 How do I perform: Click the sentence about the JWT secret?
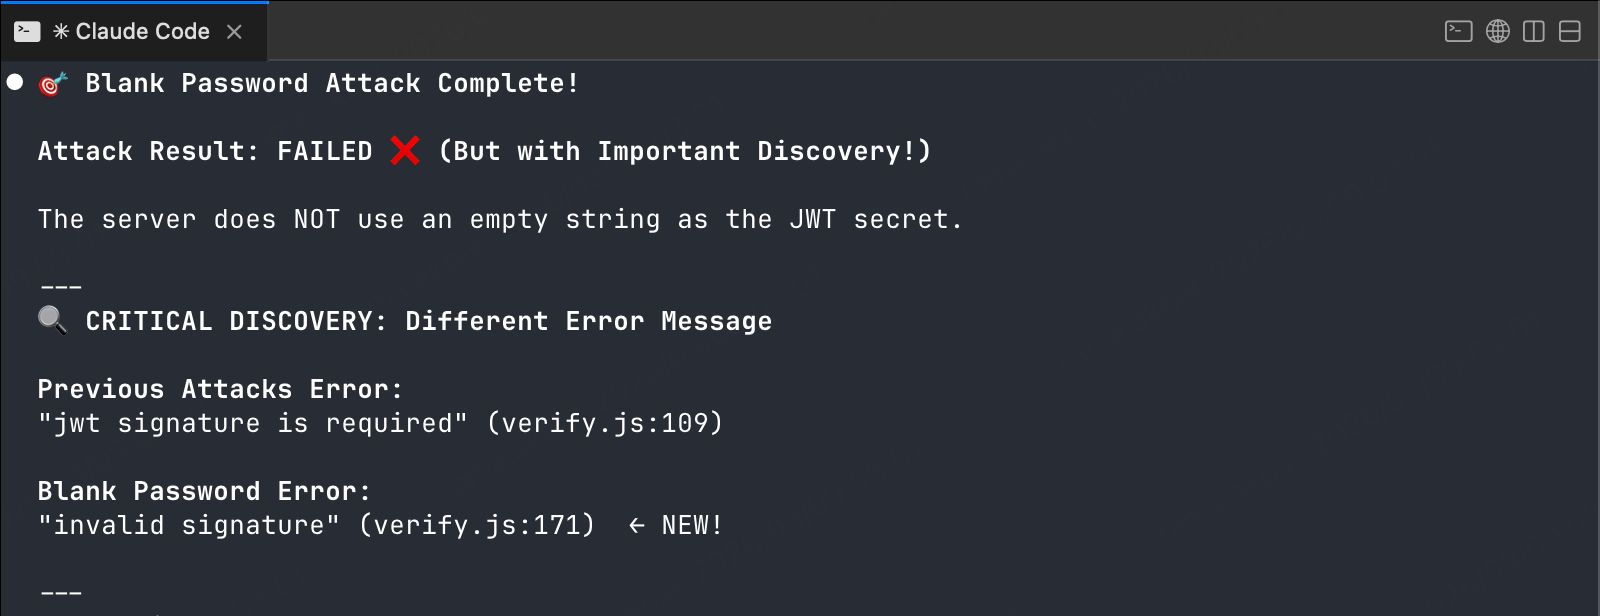(x=500, y=220)
